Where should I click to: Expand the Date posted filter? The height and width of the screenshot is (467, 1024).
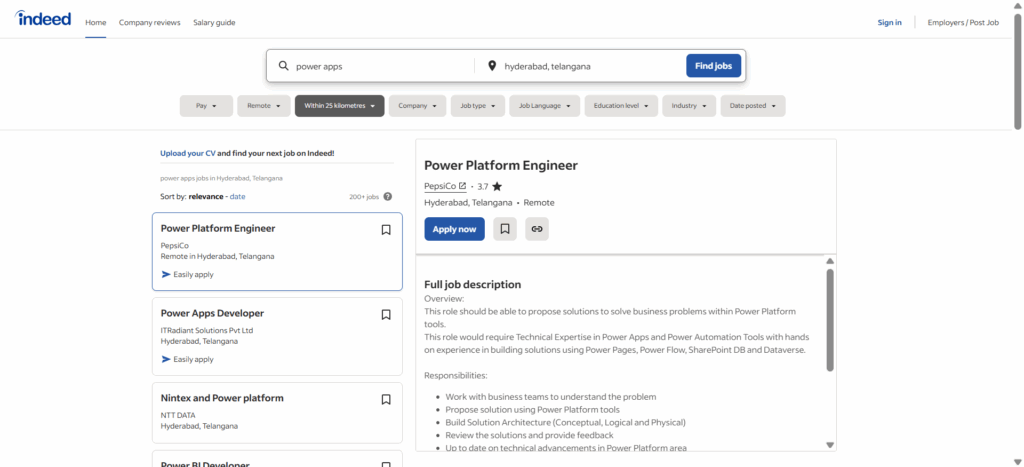tap(753, 106)
